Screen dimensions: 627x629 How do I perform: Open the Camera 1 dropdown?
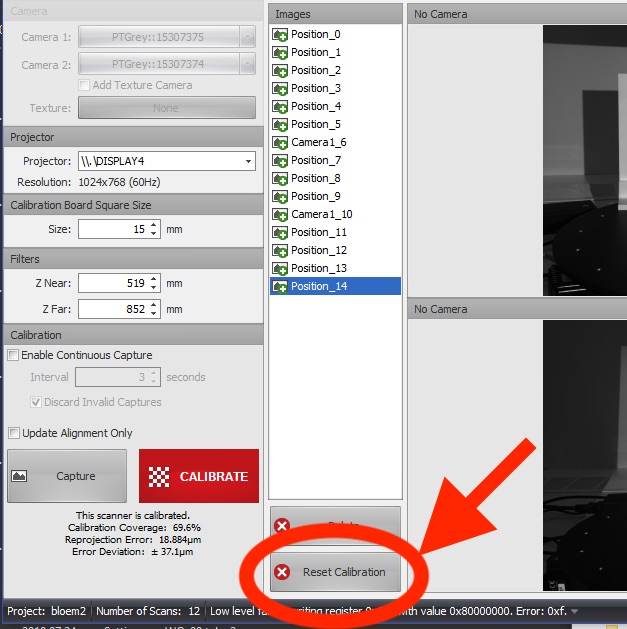tap(247, 37)
